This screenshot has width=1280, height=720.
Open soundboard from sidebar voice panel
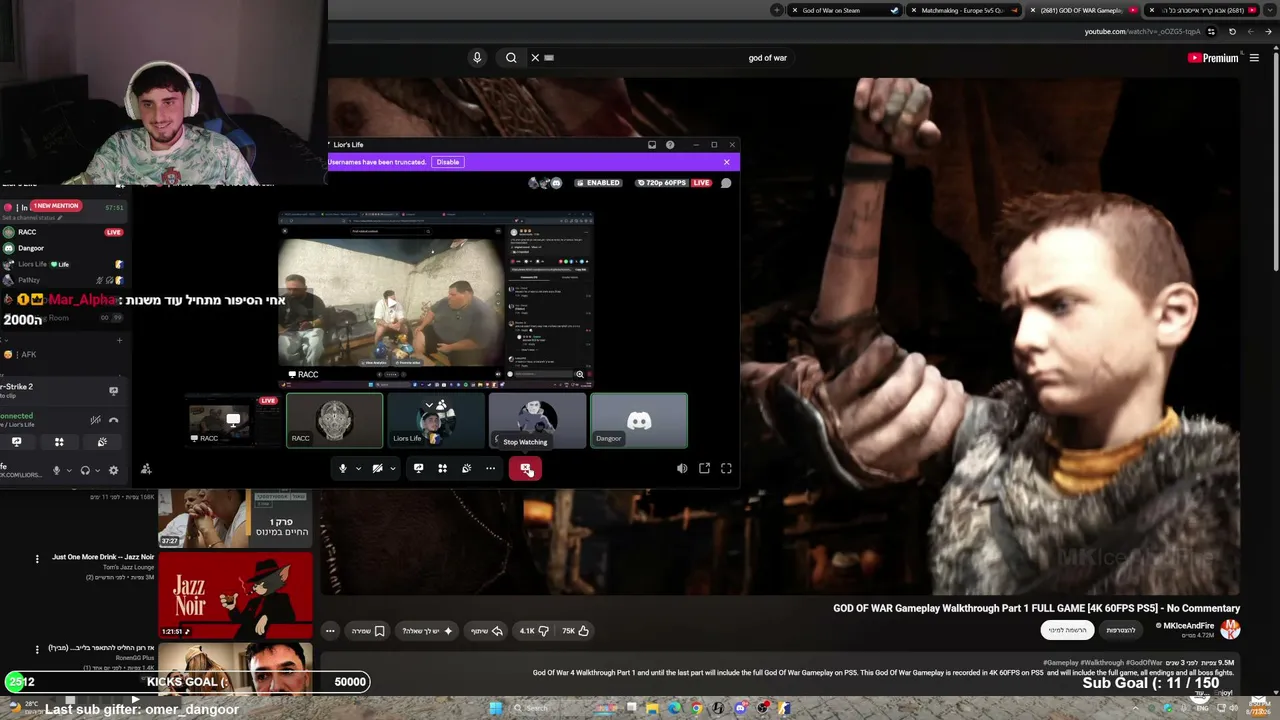click(x=102, y=442)
